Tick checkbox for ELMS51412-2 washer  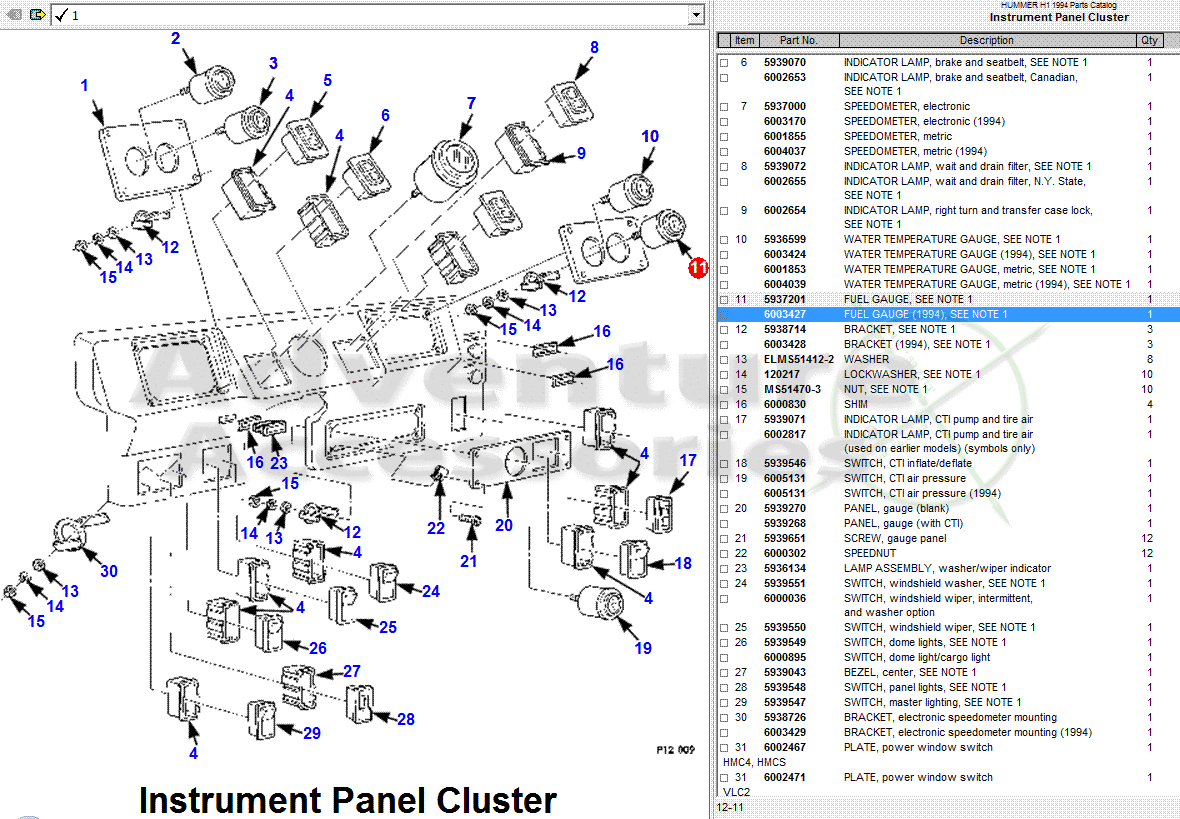point(724,361)
